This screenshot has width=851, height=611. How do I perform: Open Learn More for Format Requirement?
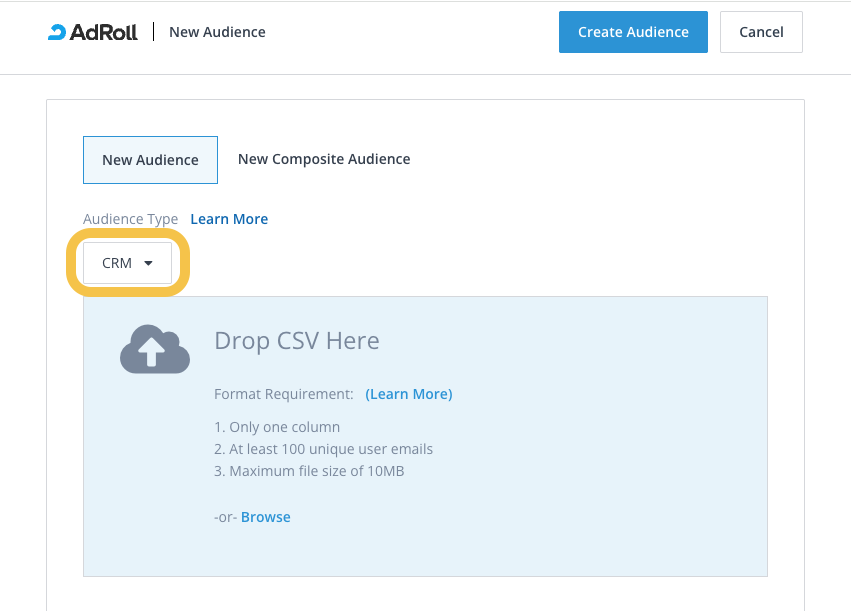click(408, 394)
